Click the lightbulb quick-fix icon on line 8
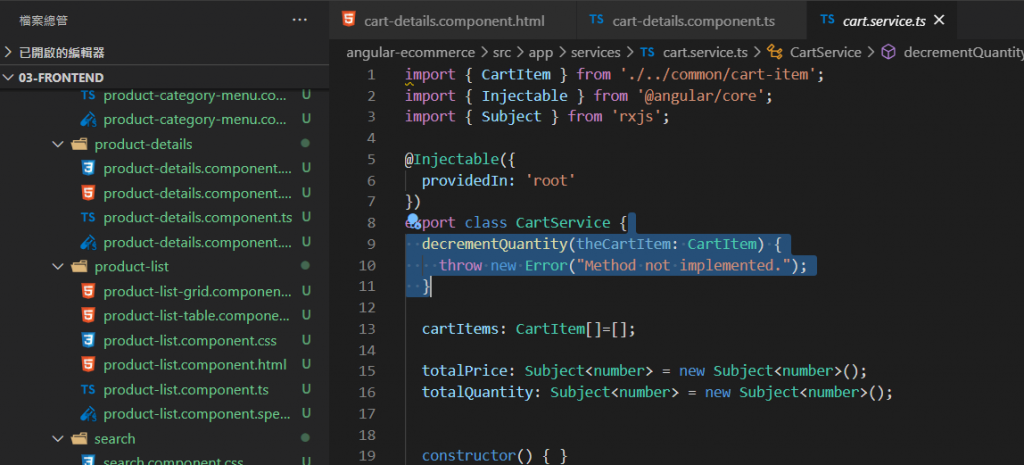 (413, 221)
